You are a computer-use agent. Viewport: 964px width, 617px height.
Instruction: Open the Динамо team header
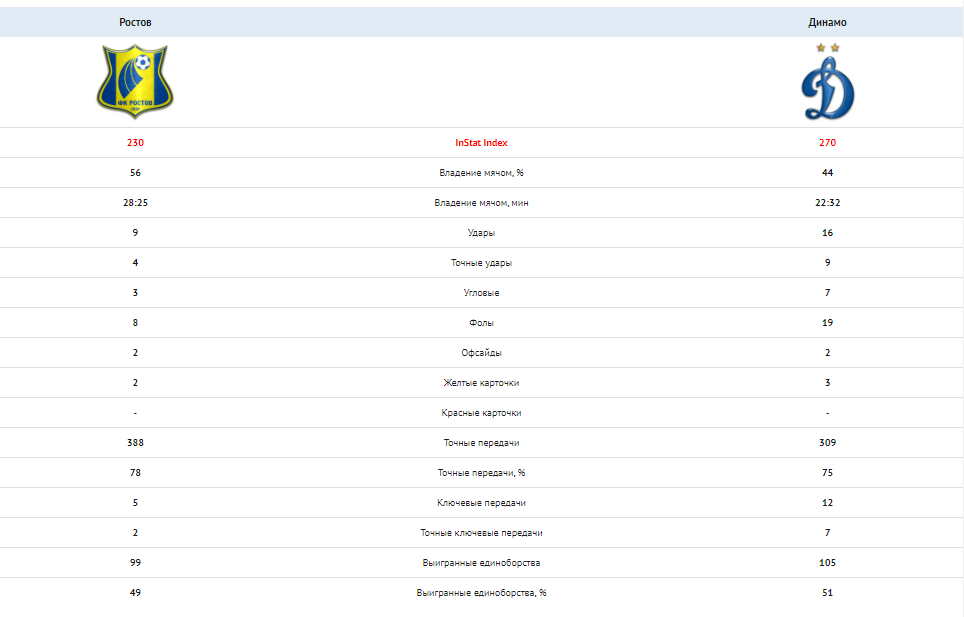coord(828,22)
